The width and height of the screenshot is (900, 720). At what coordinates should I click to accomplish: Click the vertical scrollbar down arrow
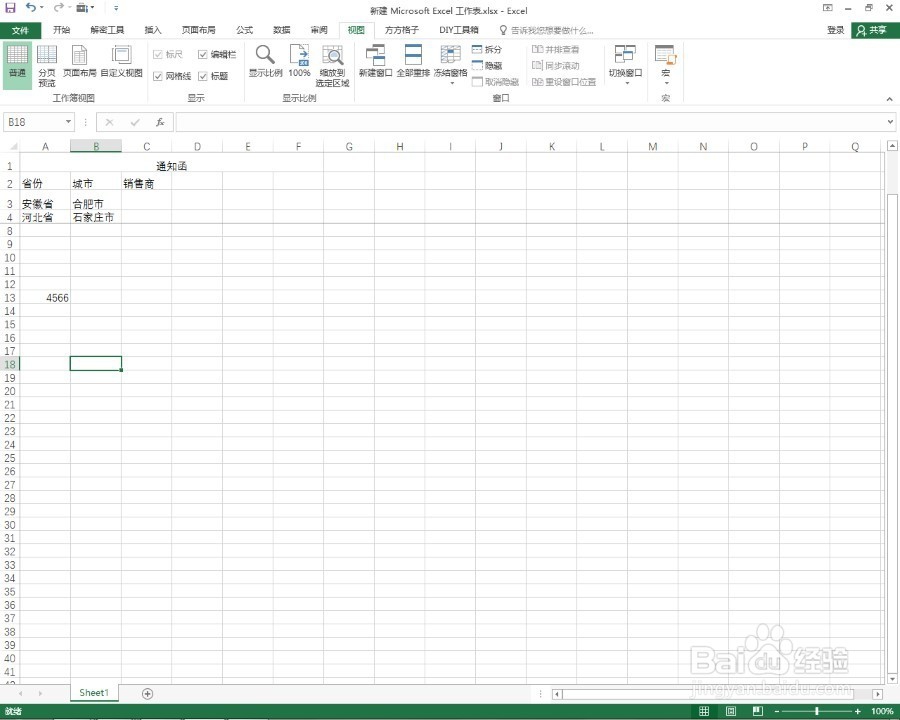tap(892, 679)
